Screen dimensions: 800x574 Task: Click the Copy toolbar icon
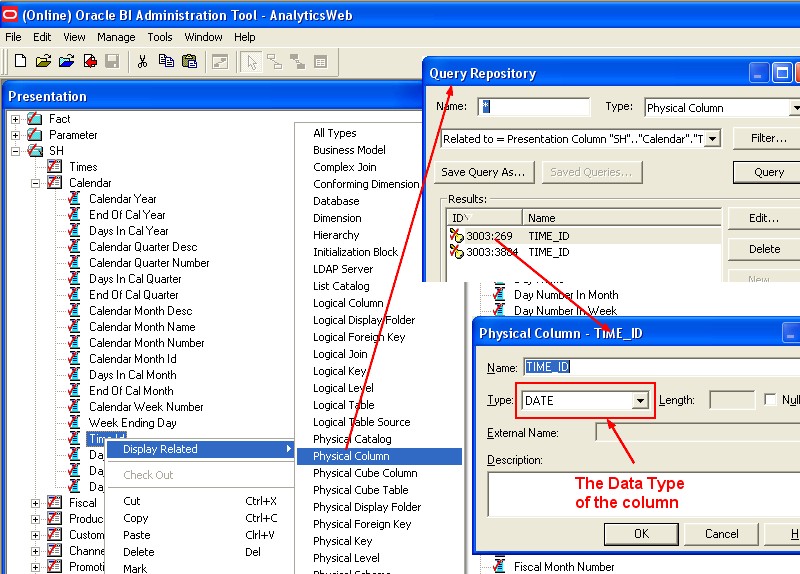click(166, 61)
